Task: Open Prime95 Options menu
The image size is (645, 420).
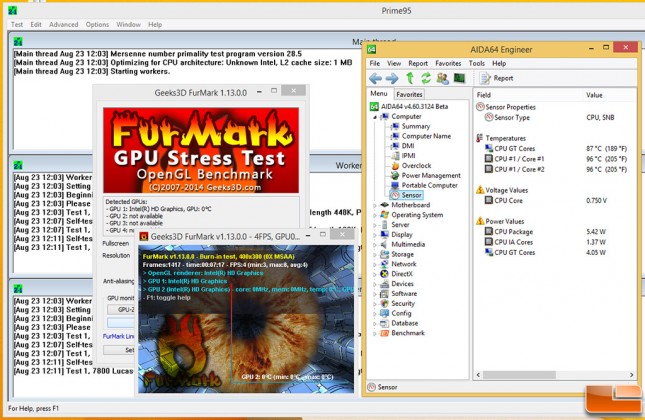Action: click(x=97, y=25)
